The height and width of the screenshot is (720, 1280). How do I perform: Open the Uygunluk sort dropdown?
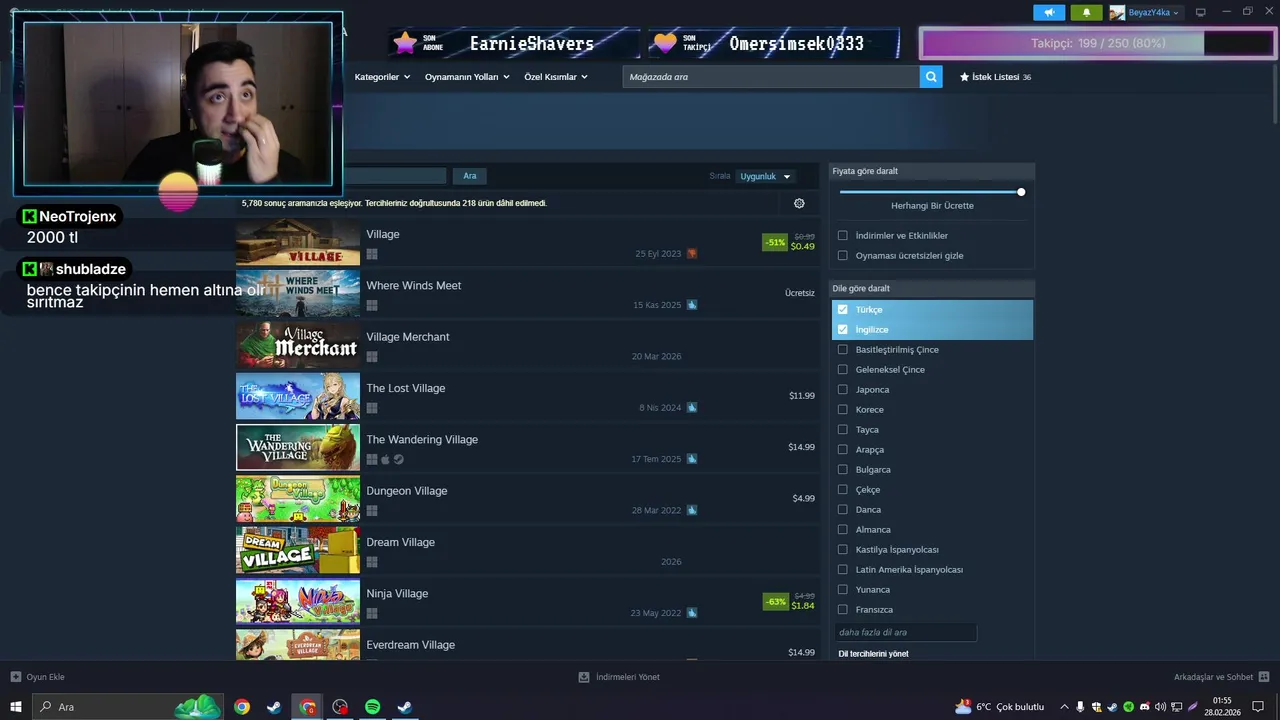(x=765, y=176)
